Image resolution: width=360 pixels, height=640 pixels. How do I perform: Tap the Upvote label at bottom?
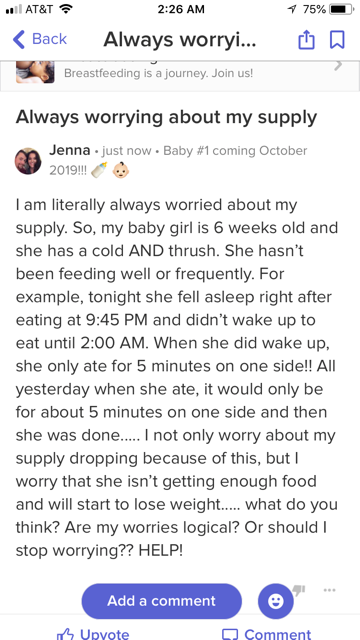[104, 635]
